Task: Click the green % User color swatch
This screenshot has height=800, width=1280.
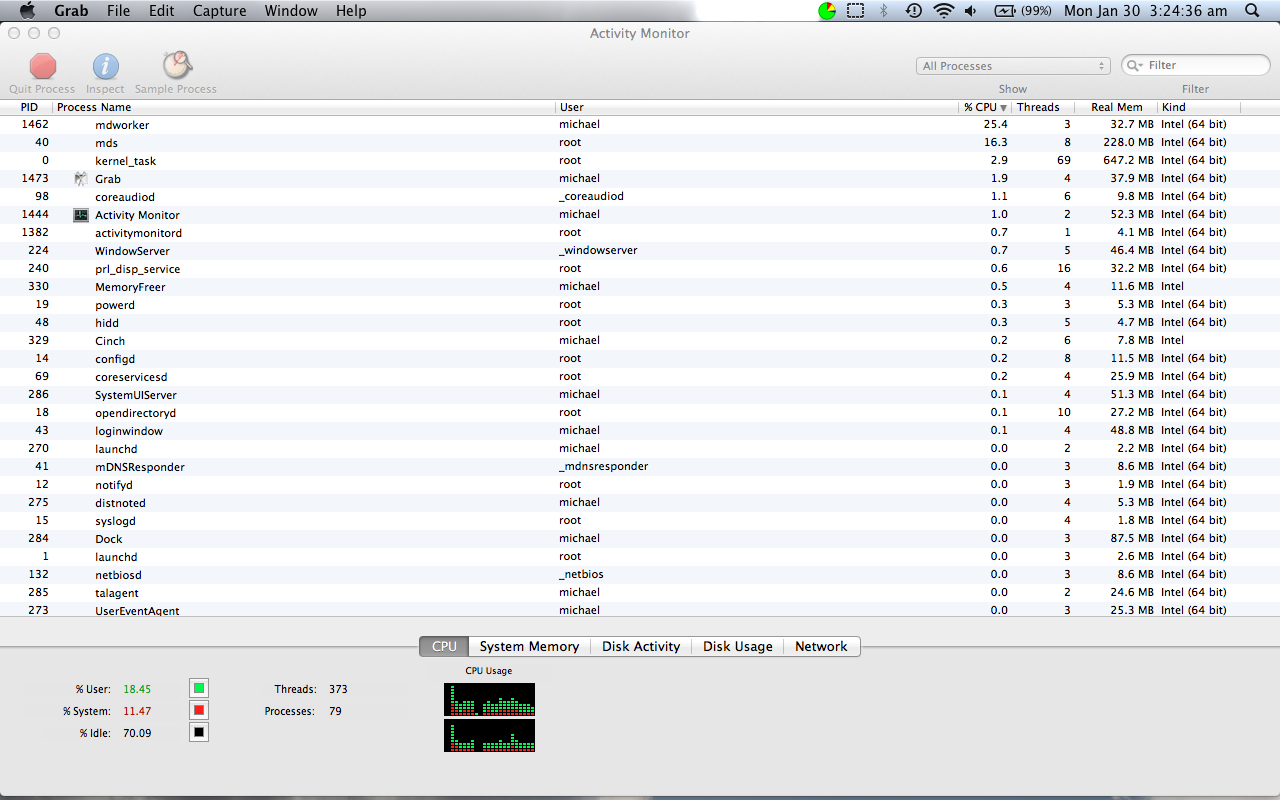Action: tap(199, 688)
